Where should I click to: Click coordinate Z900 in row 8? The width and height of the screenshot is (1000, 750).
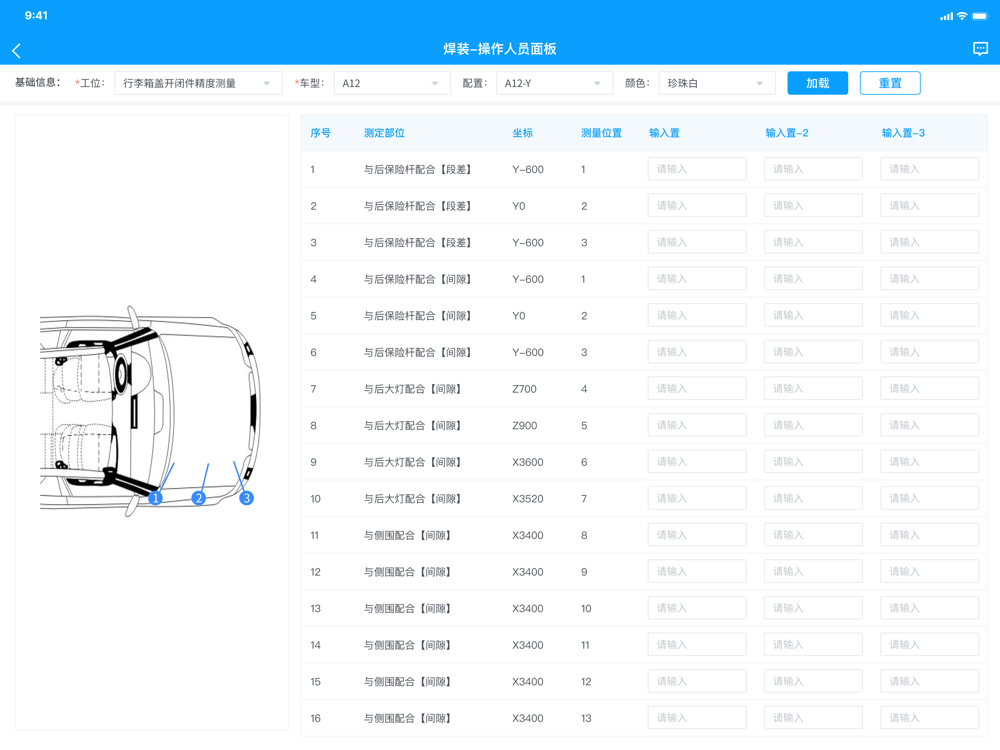(525, 425)
